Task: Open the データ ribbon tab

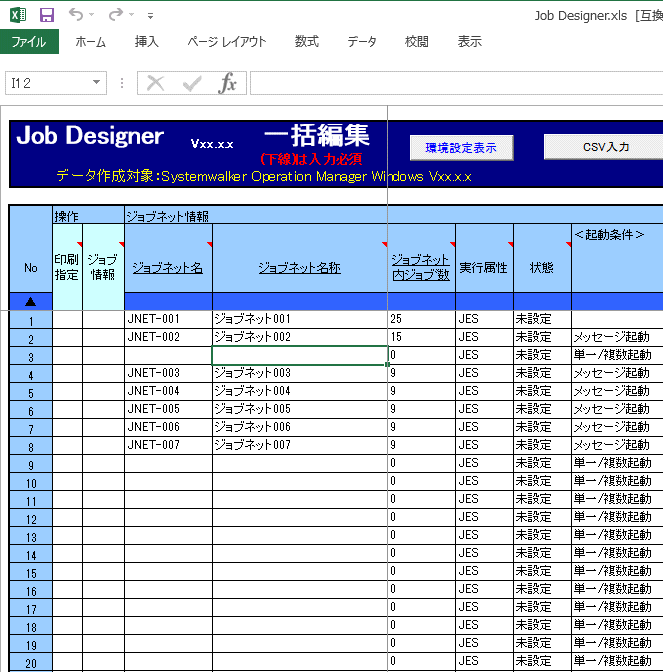Action: pyautogui.click(x=362, y=42)
